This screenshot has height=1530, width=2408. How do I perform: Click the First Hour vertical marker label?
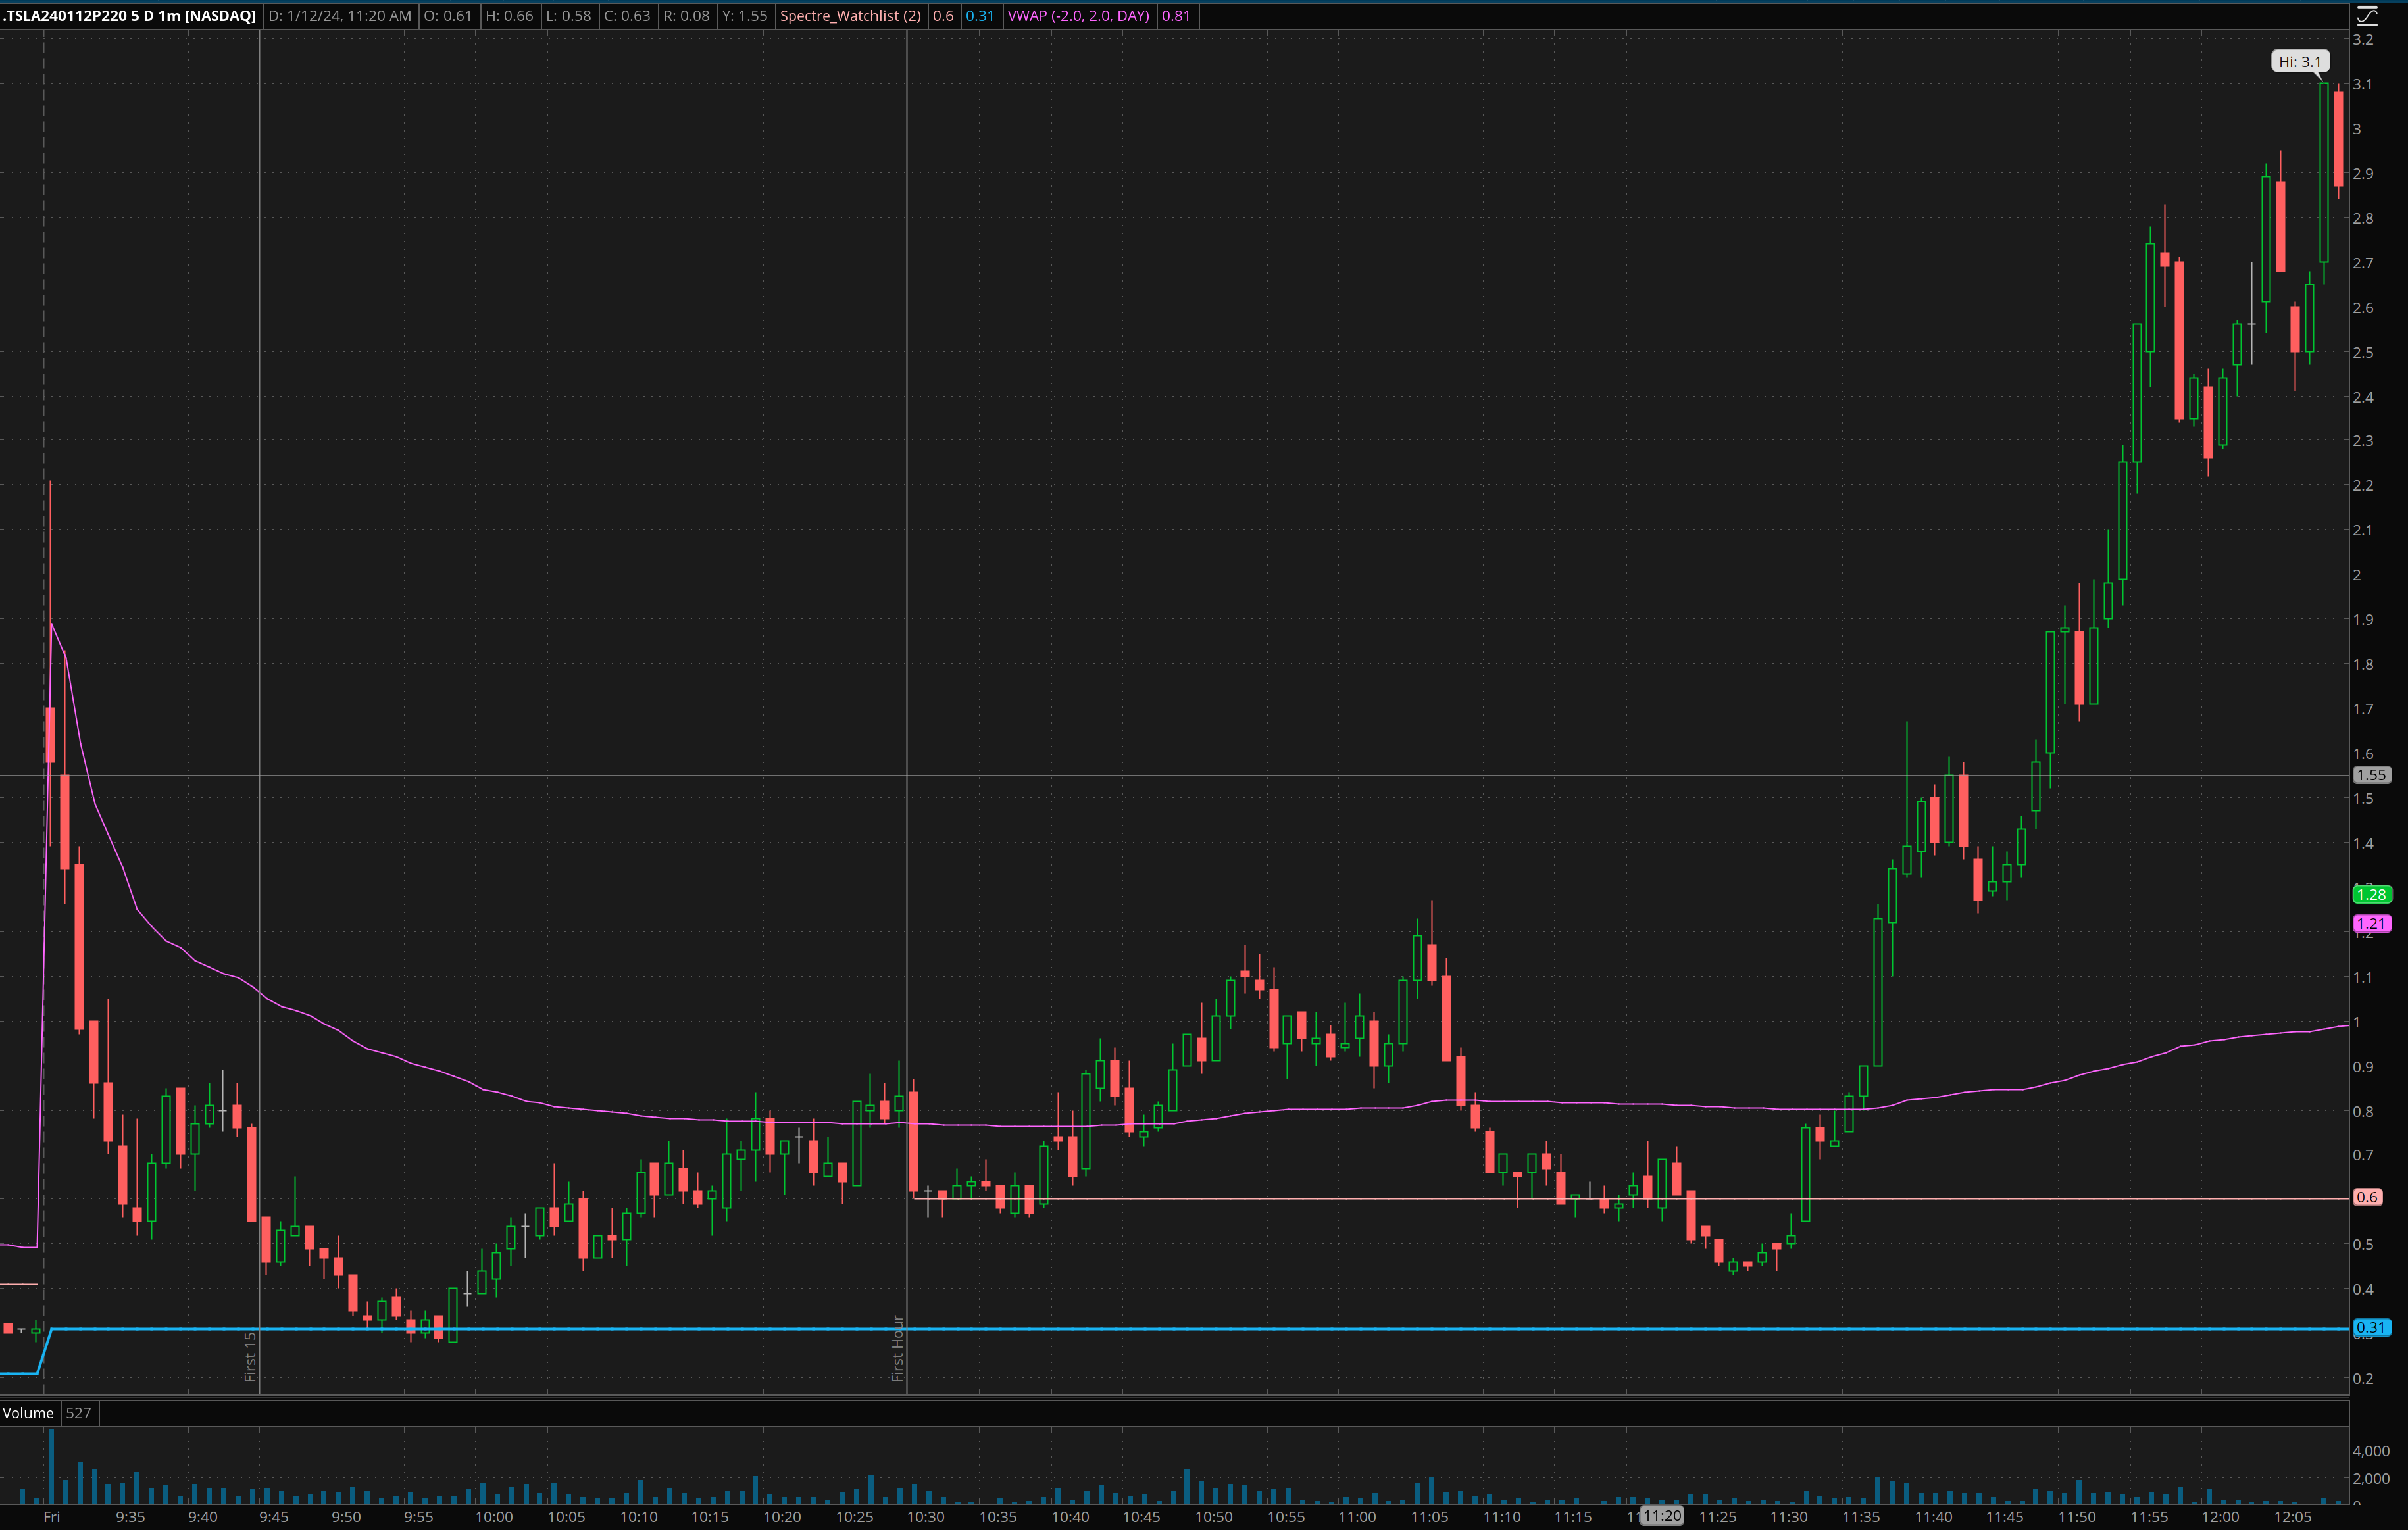(897, 1348)
